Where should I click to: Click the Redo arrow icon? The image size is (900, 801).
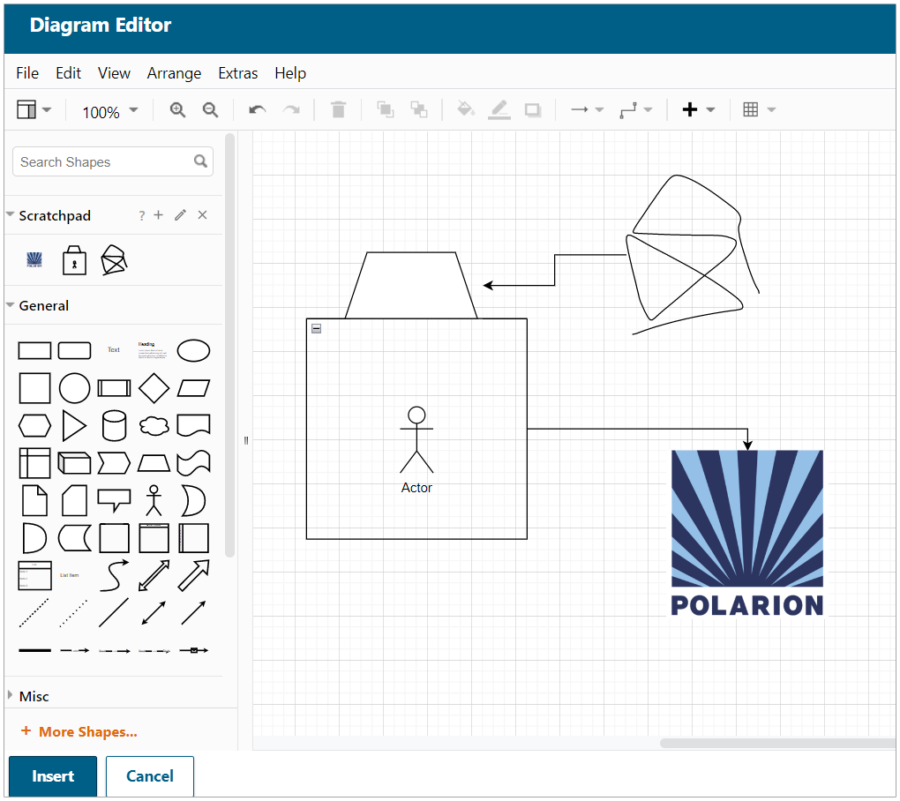(x=291, y=109)
